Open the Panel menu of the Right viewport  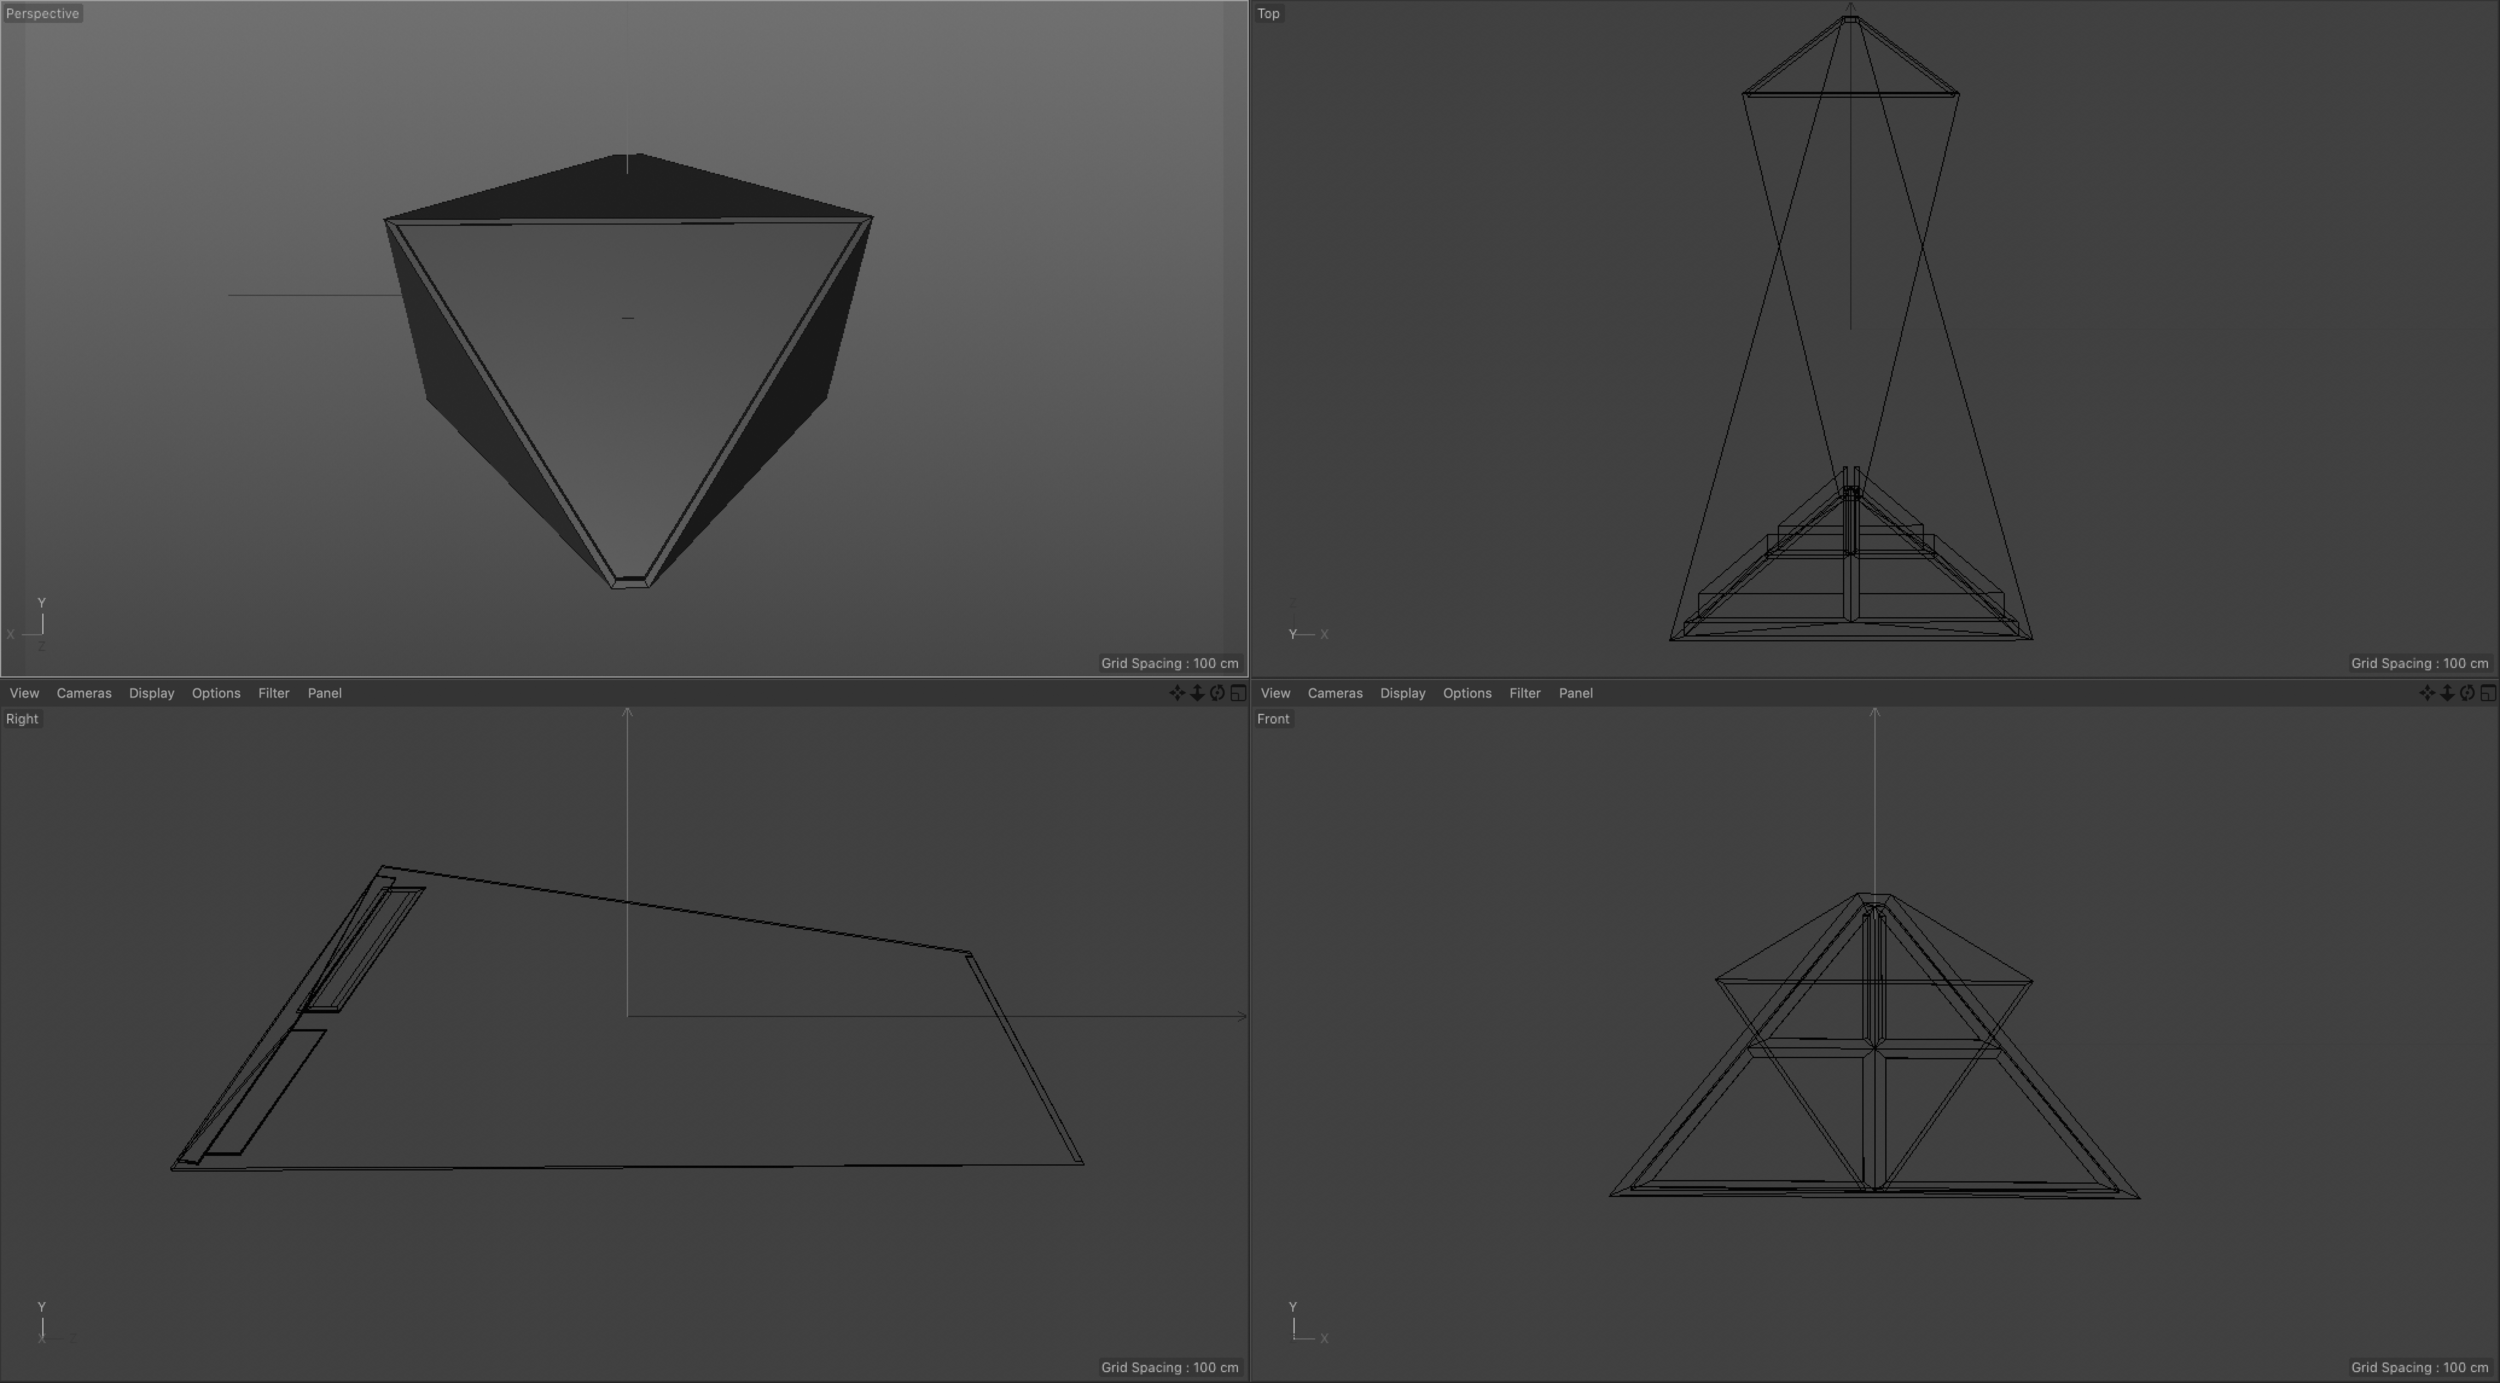point(325,693)
